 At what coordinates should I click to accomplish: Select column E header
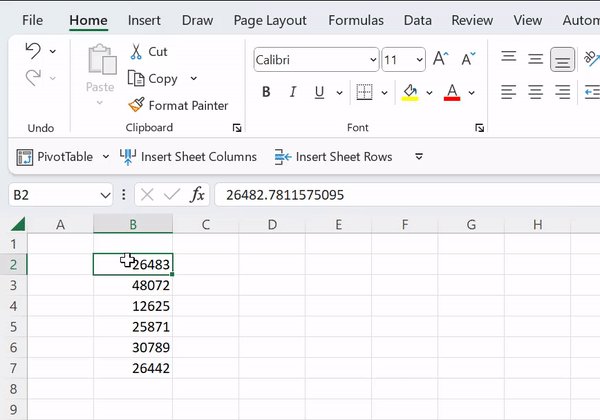[x=338, y=224]
